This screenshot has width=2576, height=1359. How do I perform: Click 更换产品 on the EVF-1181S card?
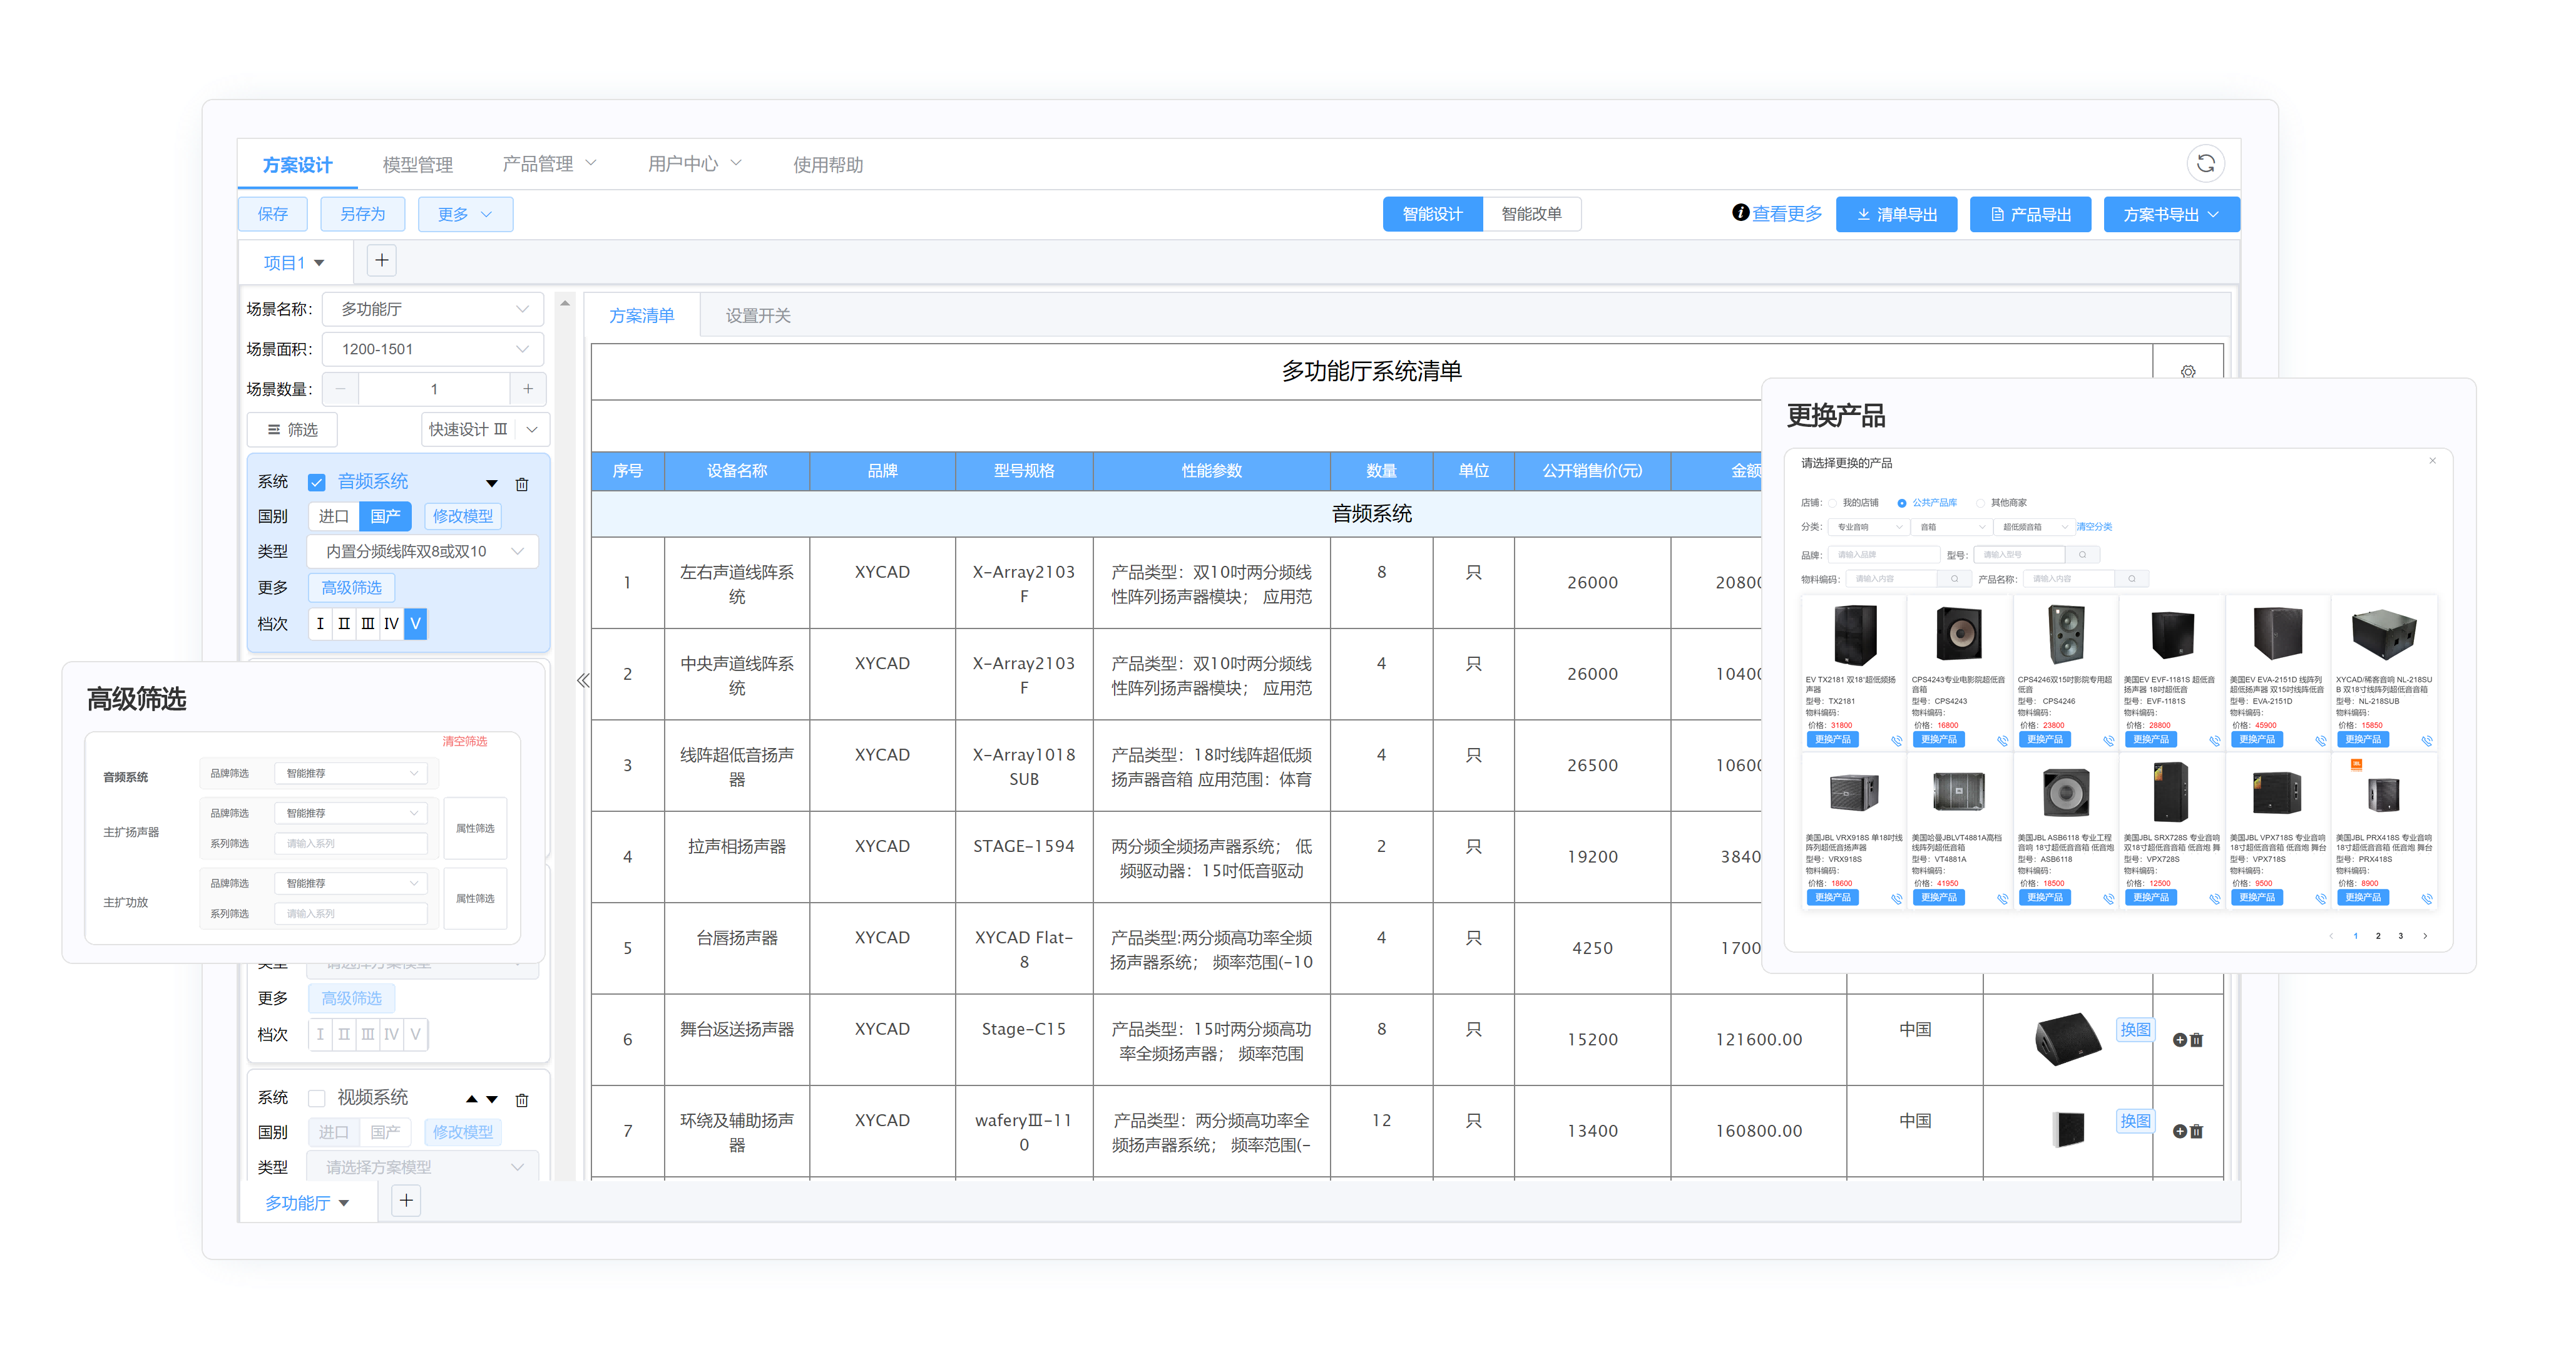point(2150,739)
